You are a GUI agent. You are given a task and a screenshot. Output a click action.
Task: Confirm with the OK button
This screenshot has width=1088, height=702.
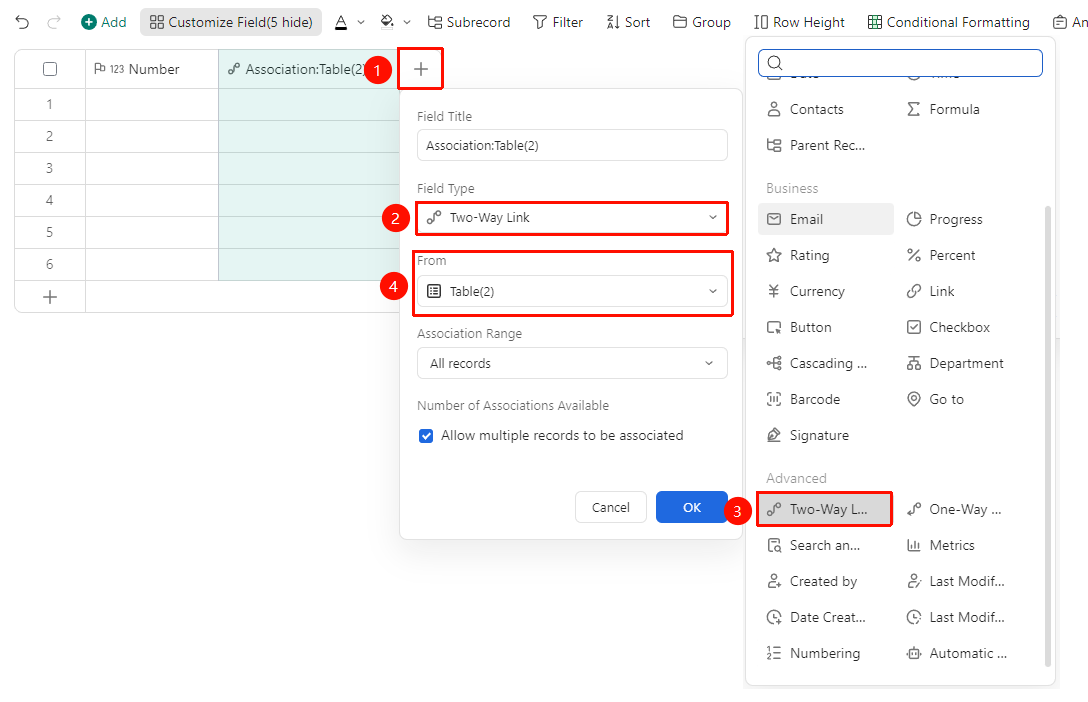point(692,507)
